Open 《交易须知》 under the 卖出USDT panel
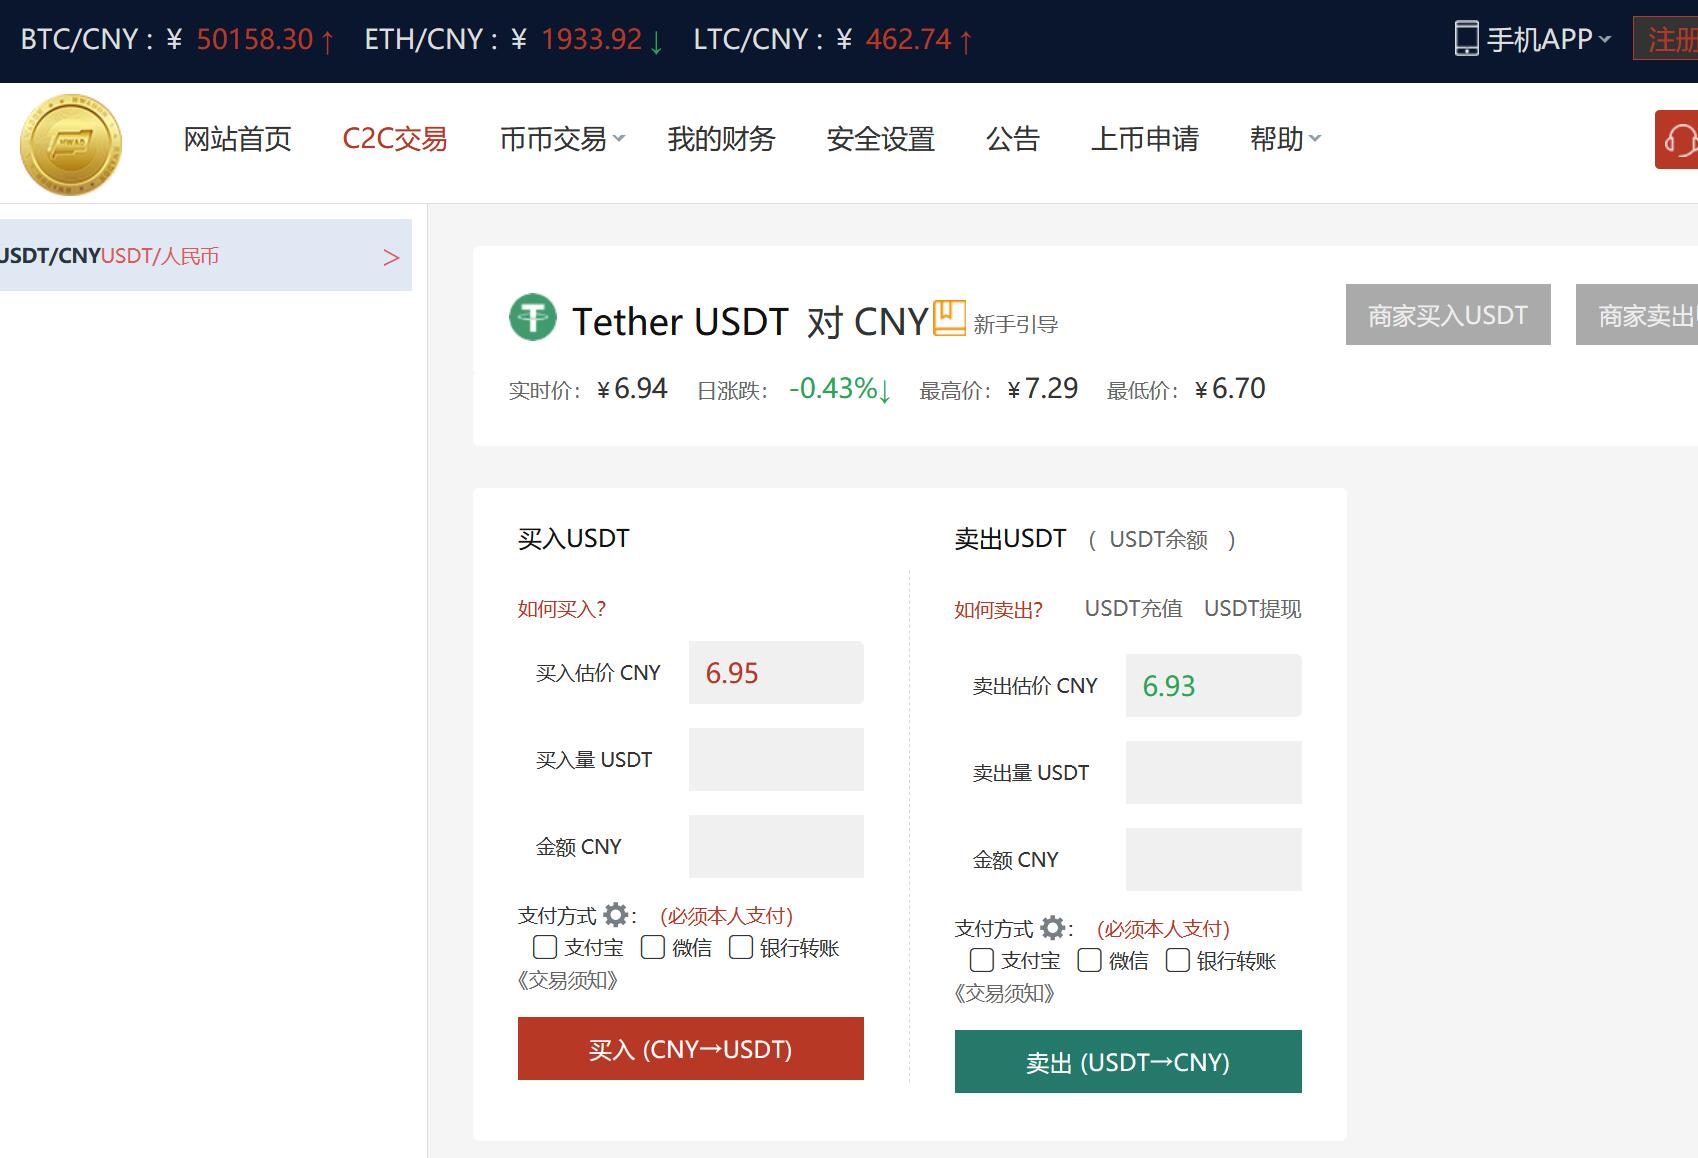 (x=1005, y=993)
